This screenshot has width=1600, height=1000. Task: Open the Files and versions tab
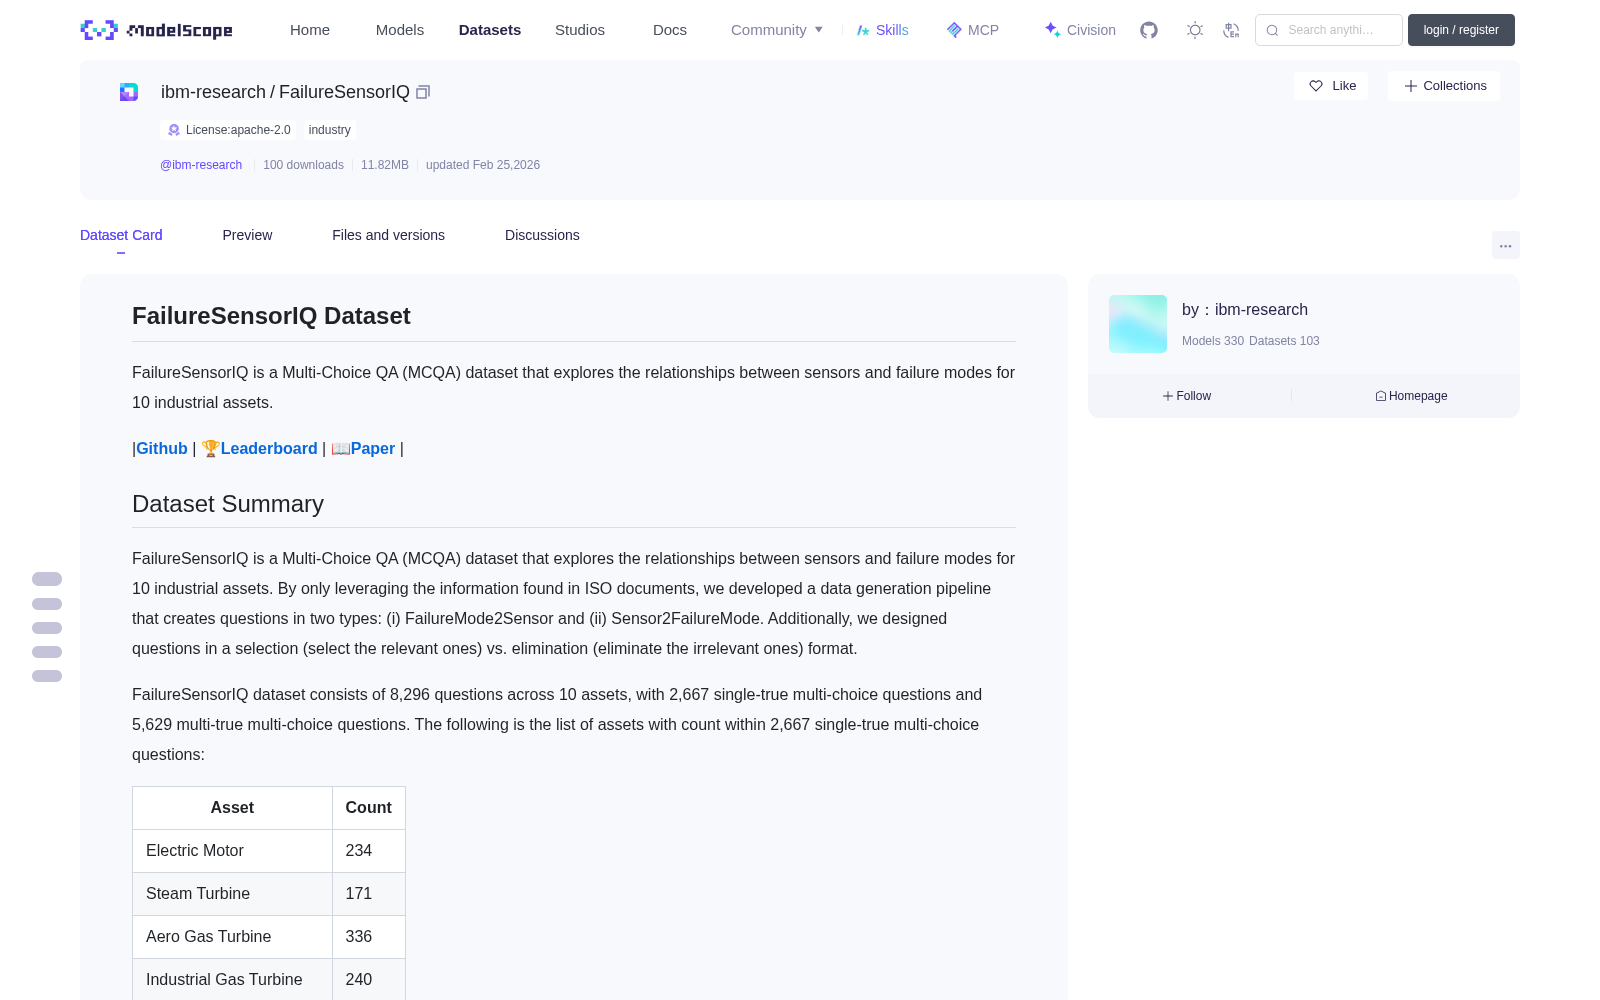point(388,235)
